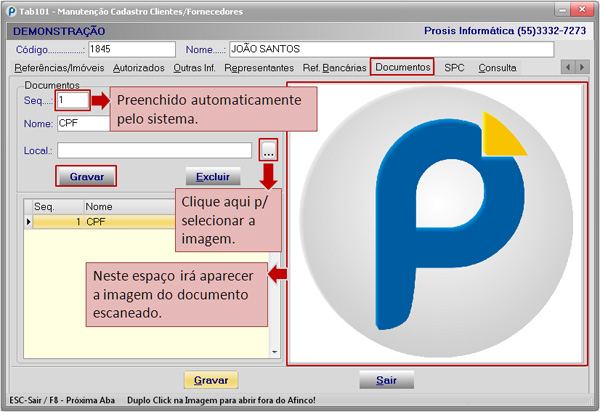Click the Nome column header in grid
600x412 pixels.
(x=130, y=207)
